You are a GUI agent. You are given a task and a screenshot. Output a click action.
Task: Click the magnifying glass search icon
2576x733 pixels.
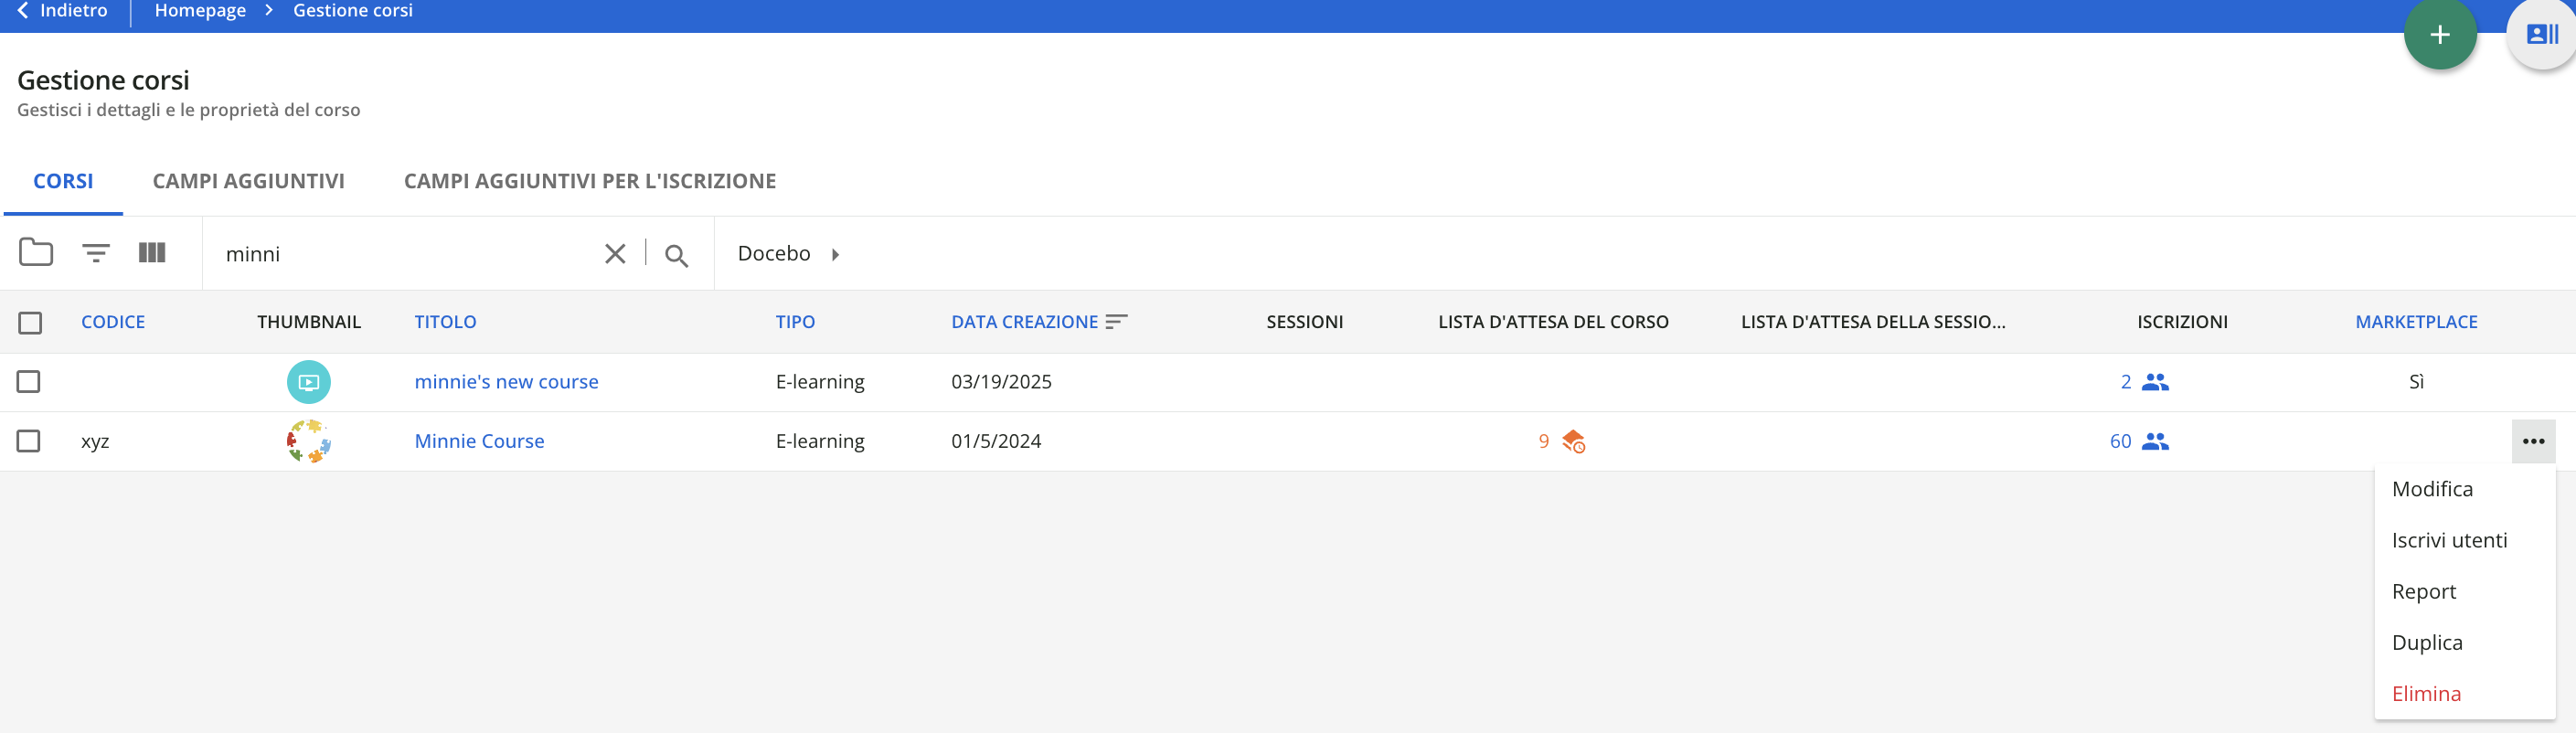click(676, 256)
